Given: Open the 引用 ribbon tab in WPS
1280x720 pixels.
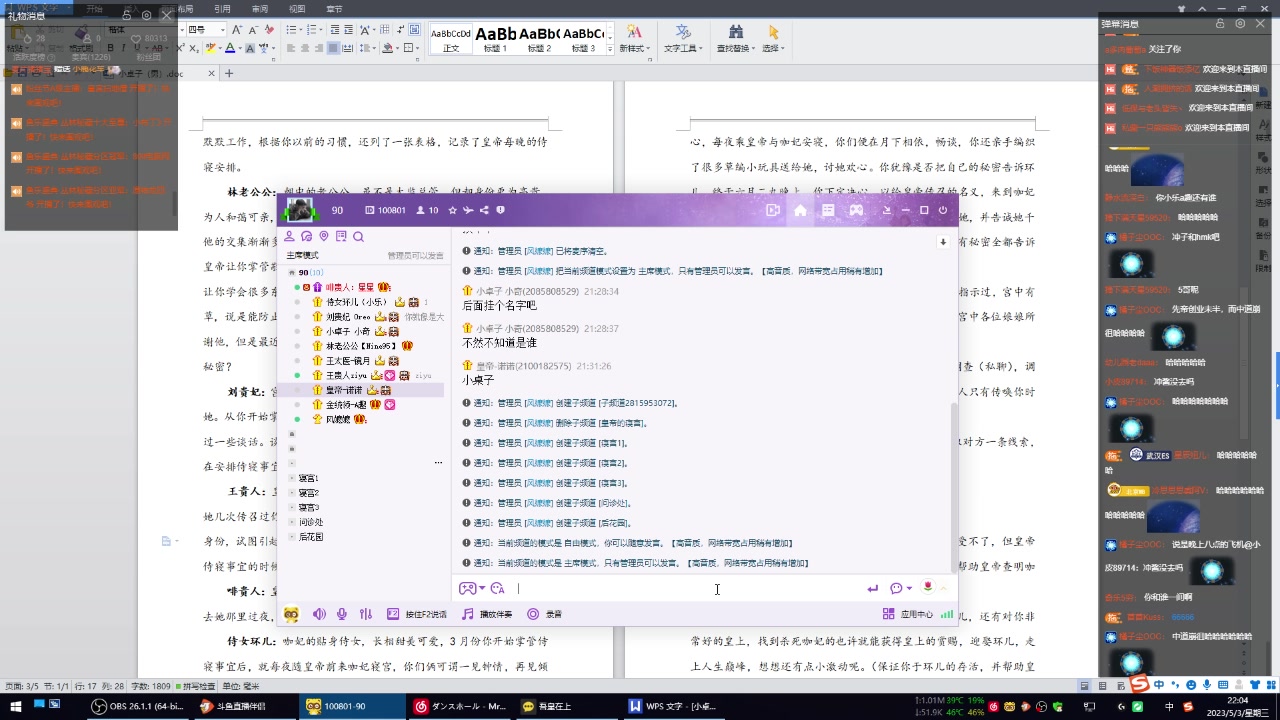Looking at the screenshot, I should [x=222, y=8].
